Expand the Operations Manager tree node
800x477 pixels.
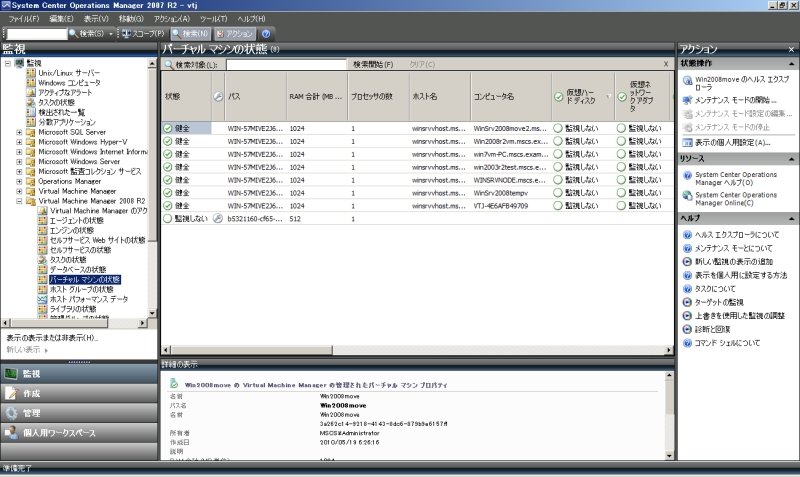tap(19, 181)
